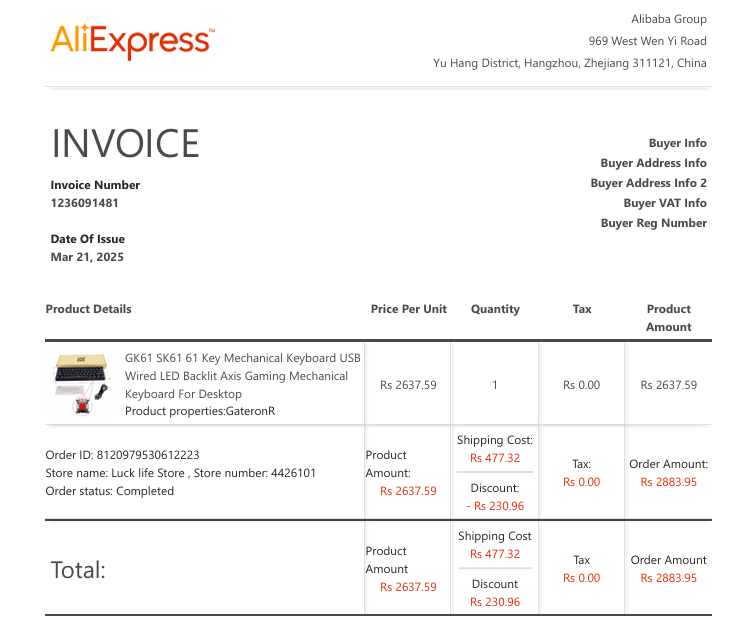742x634 pixels.
Task: Select the Product Details column header
Action: (89, 309)
